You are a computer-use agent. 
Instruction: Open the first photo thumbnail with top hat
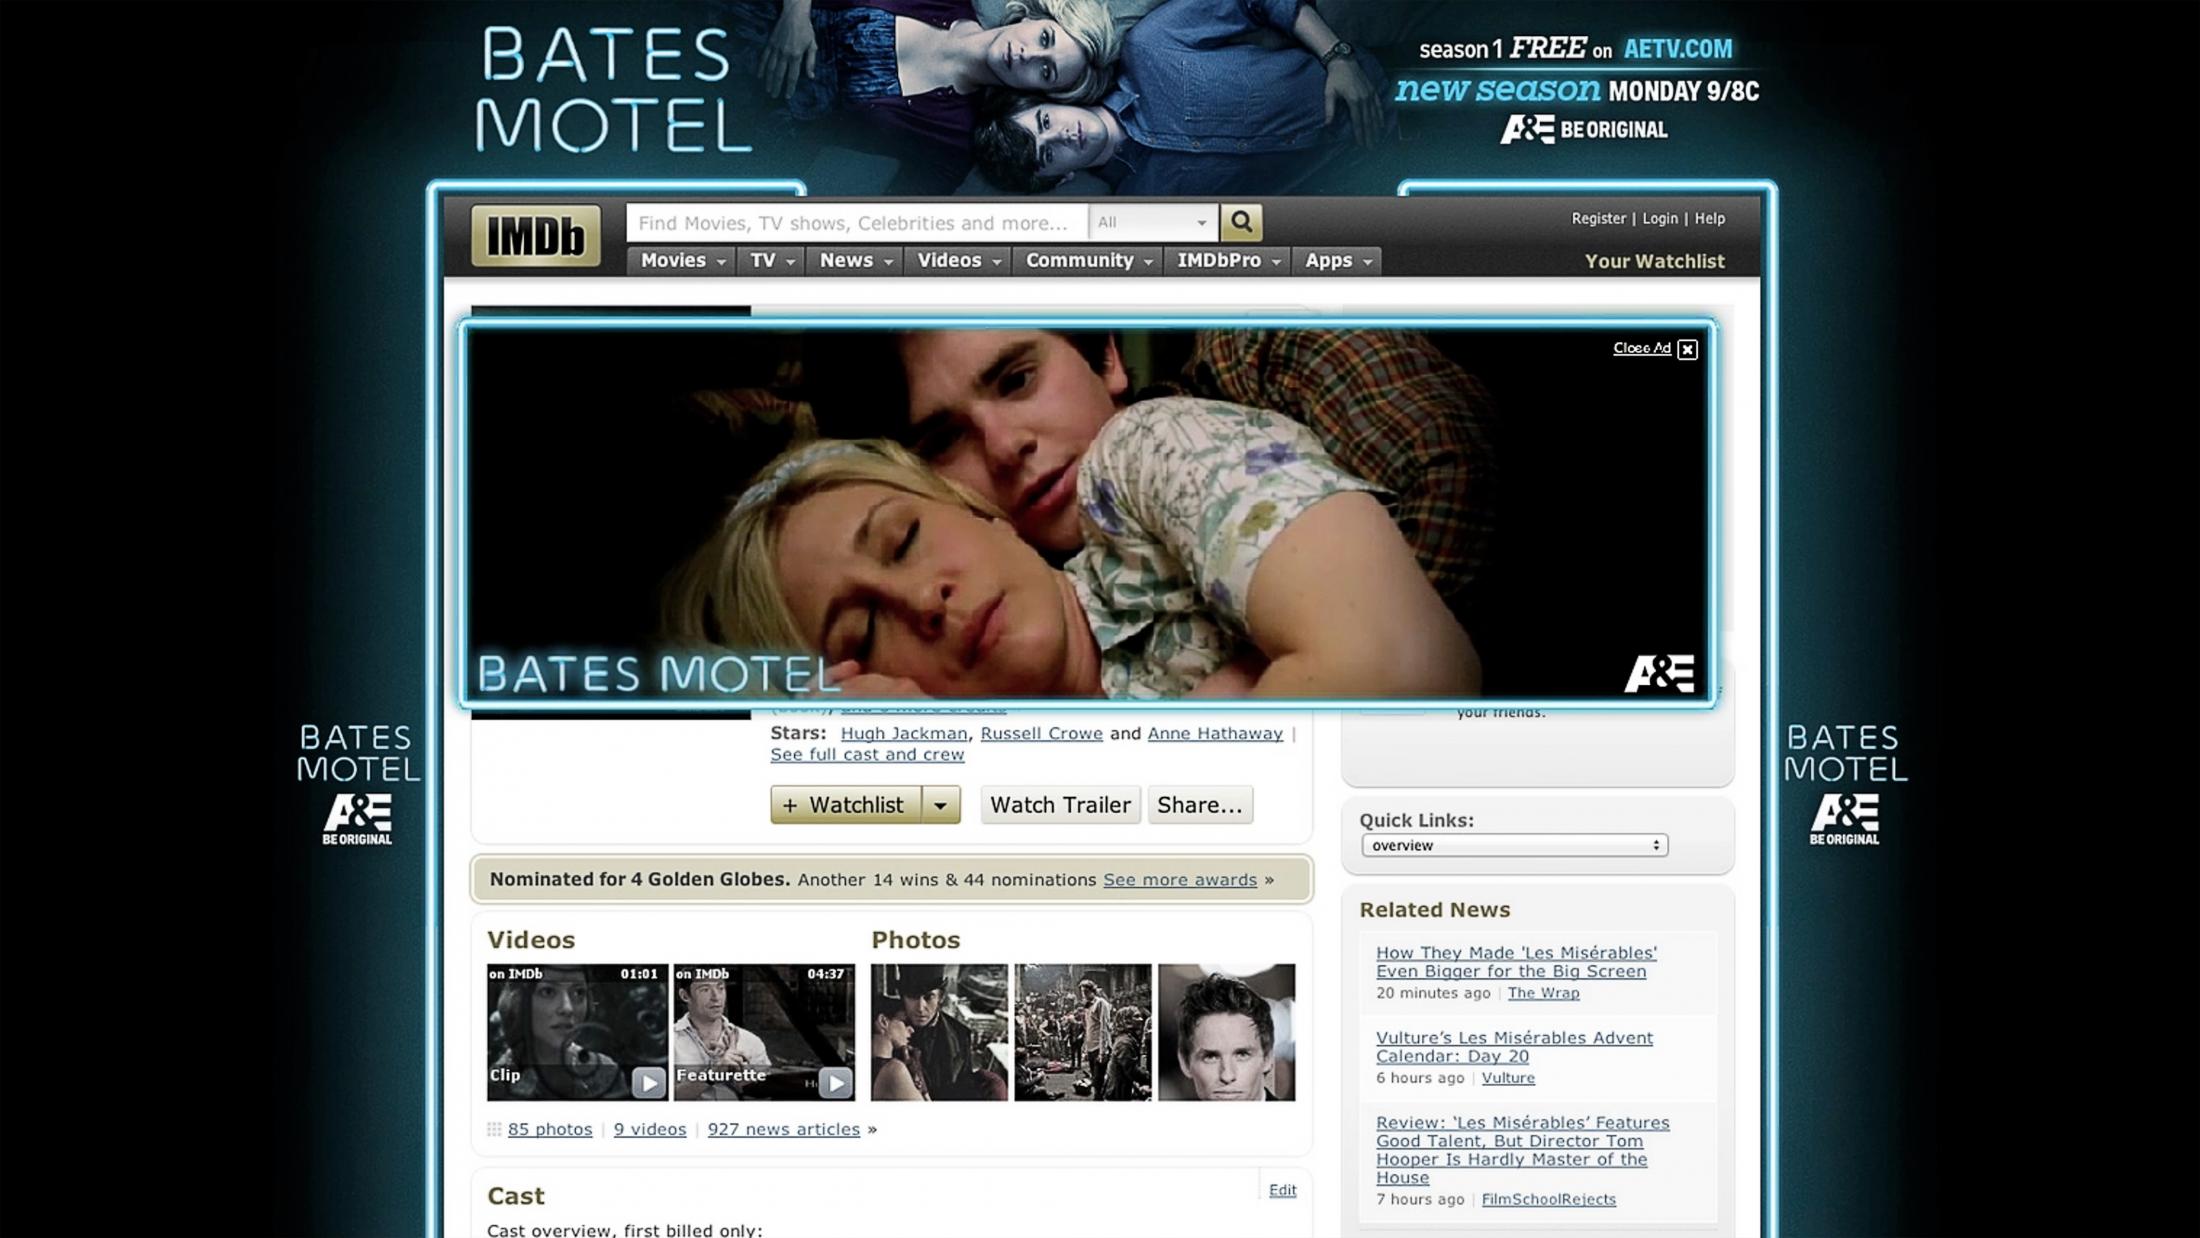coord(939,1032)
